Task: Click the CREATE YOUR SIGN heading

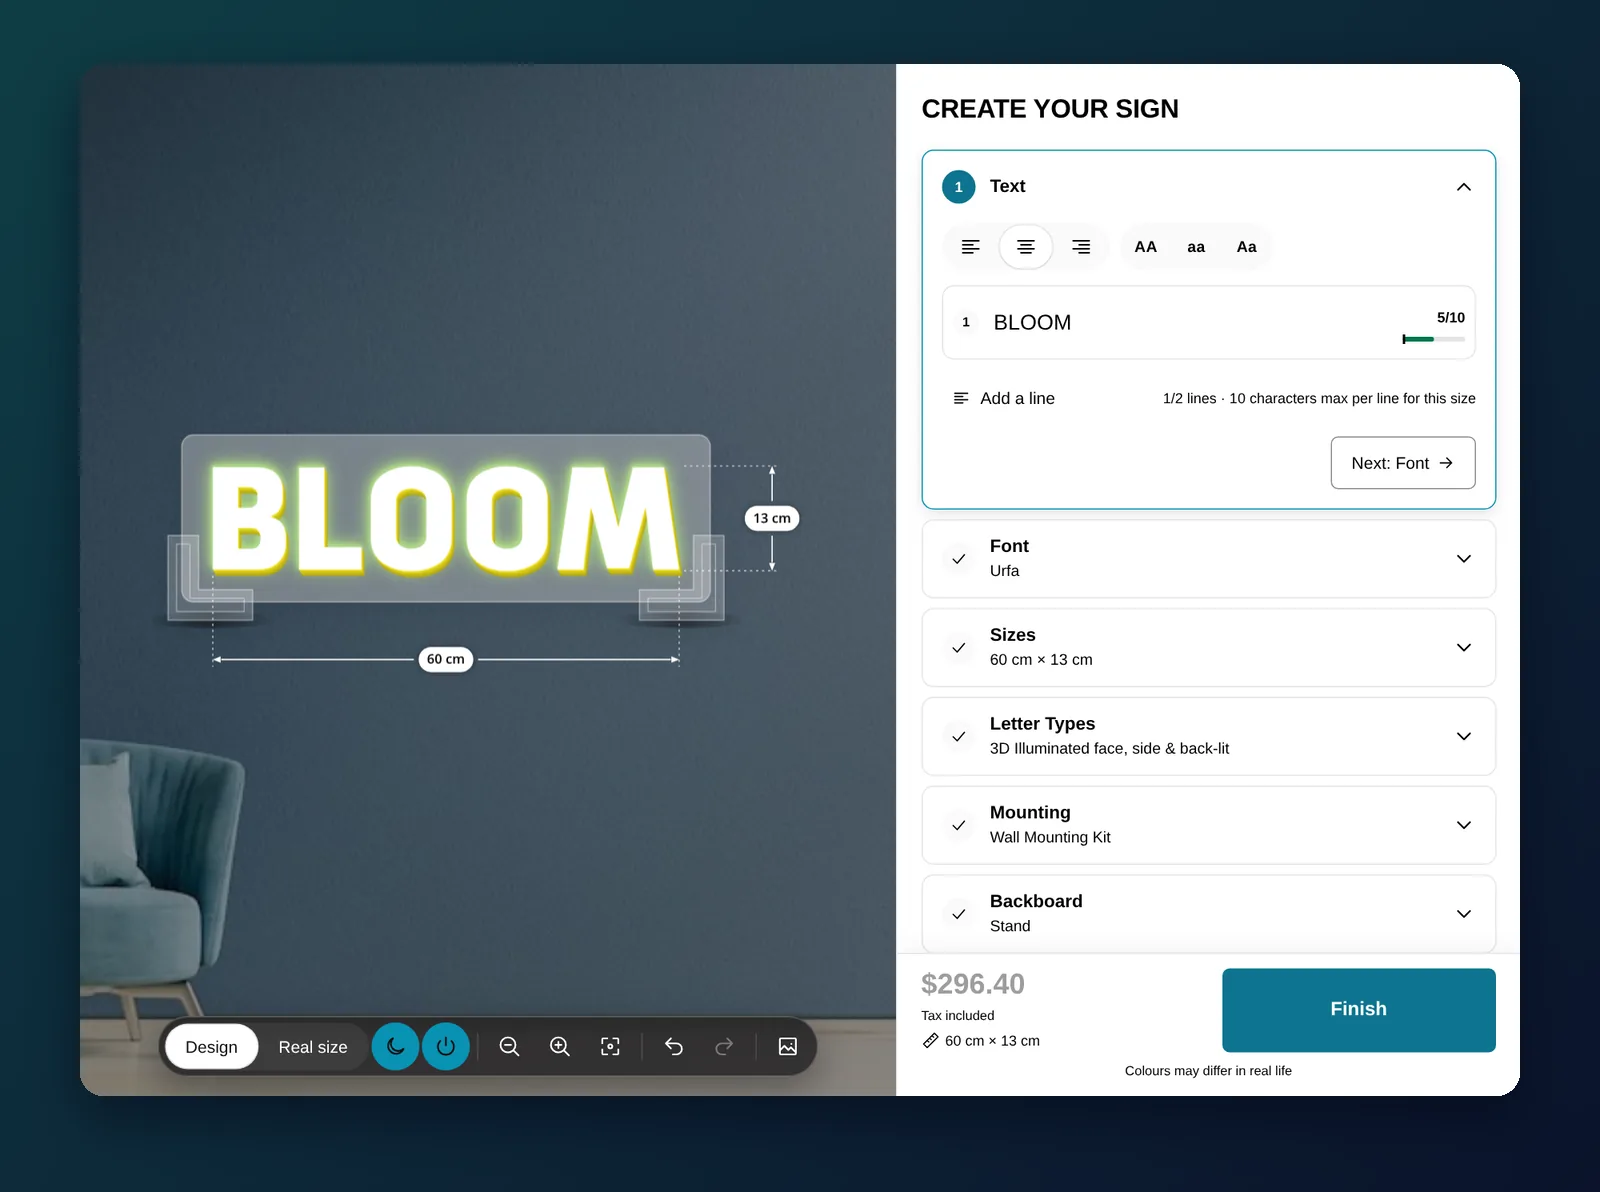Action: tap(1050, 109)
